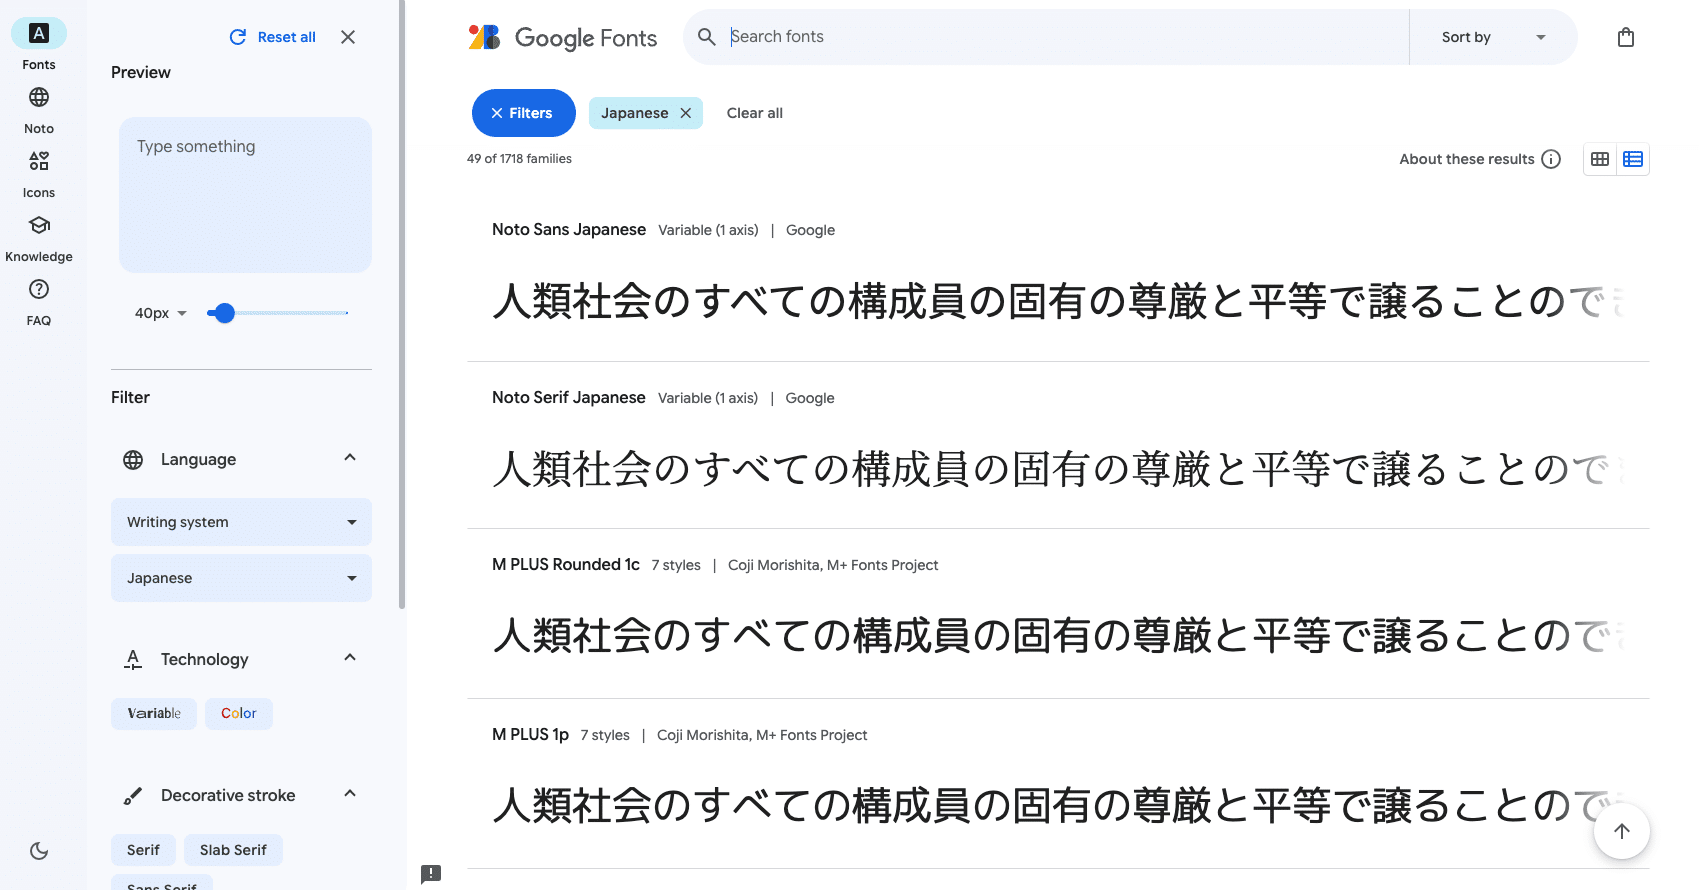Enable the Variable technology filter

(x=154, y=713)
